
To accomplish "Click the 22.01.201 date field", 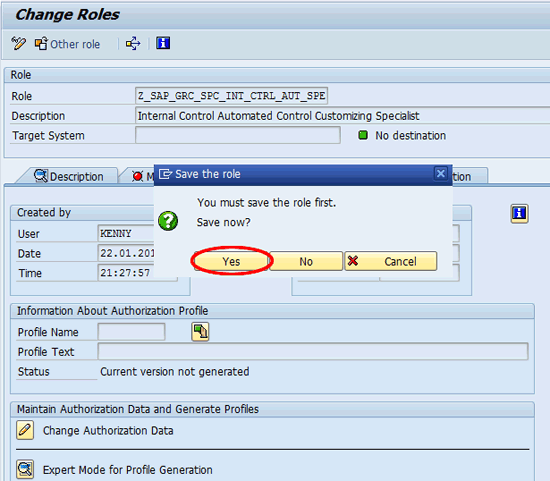I will coord(126,253).
